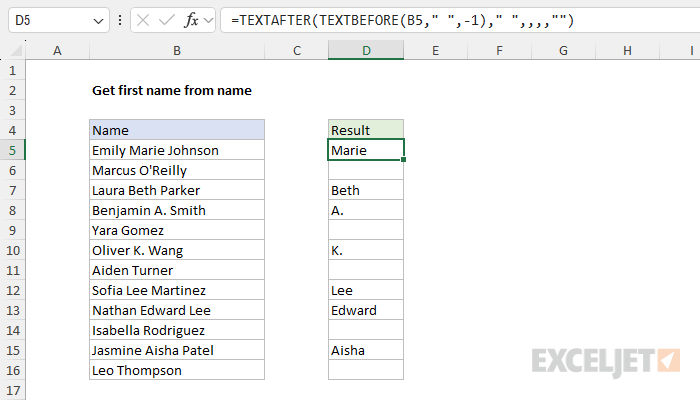This screenshot has height=400, width=700.
Task: Select column F header
Action: [x=499, y=50]
